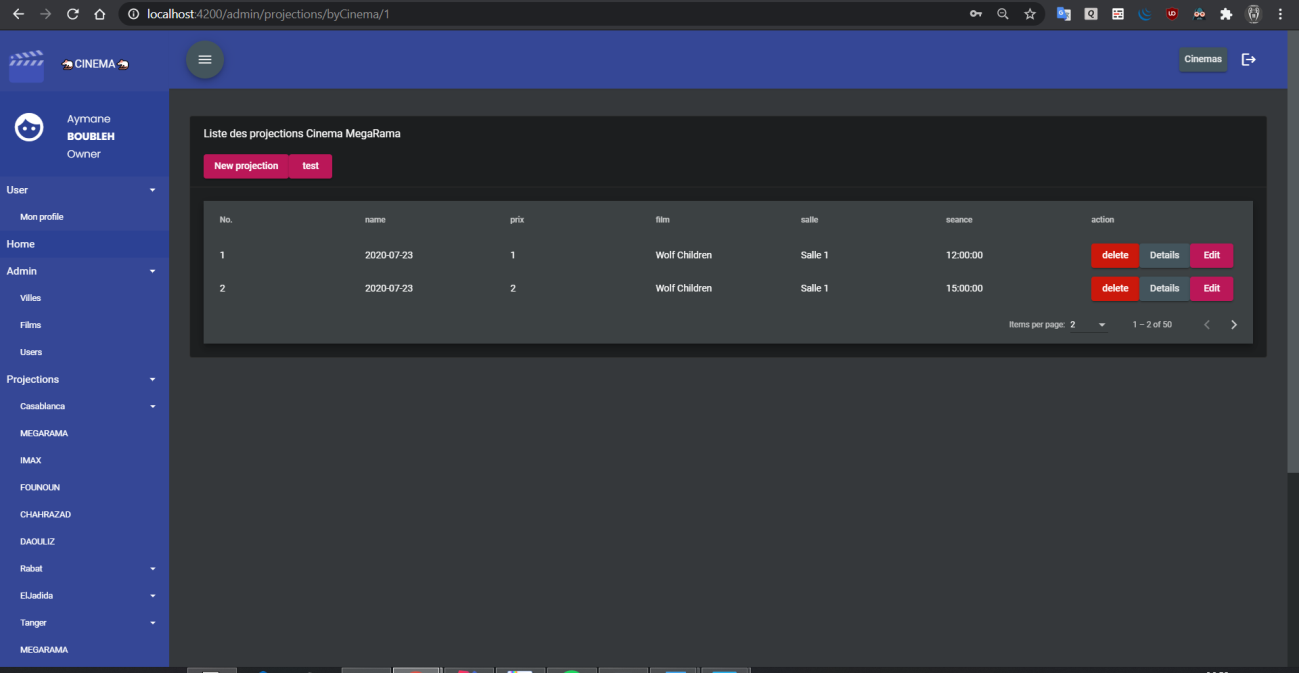The width and height of the screenshot is (1299, 673).
Task: Open Mon profile from the sidebar
Action: (x=41, y=216)
